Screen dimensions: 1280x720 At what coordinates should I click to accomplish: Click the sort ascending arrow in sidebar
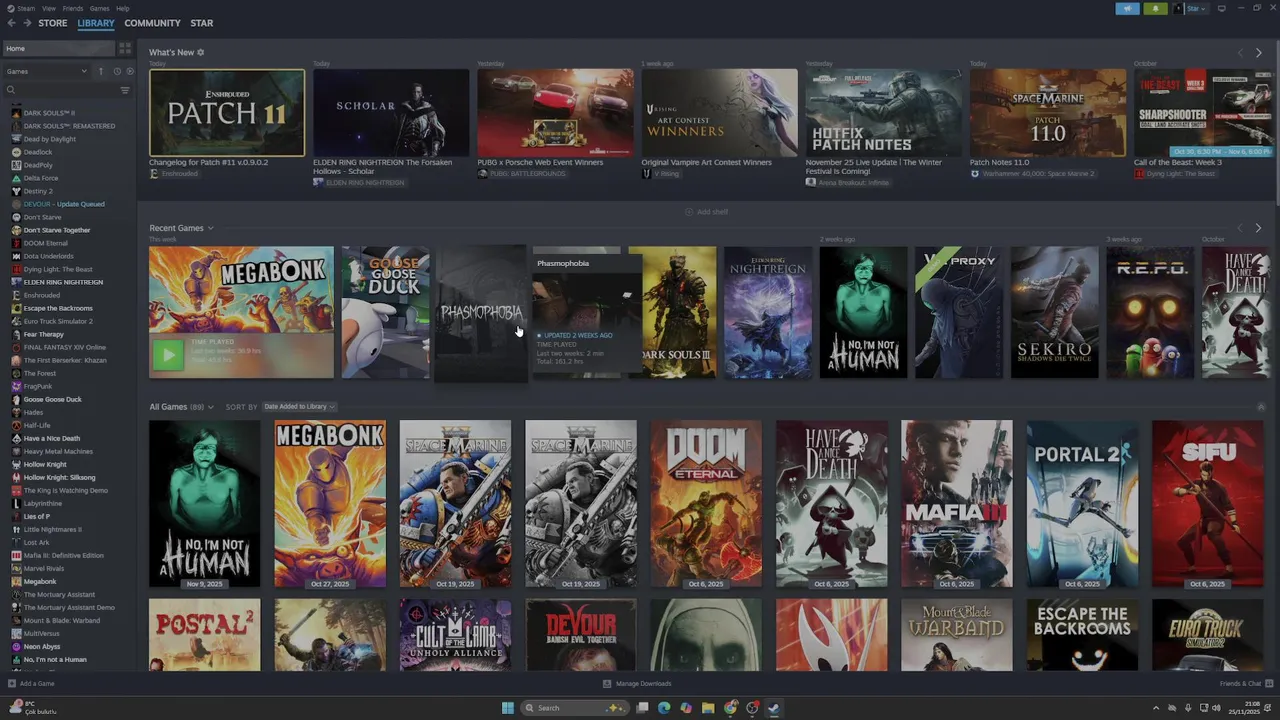[100, 71]
